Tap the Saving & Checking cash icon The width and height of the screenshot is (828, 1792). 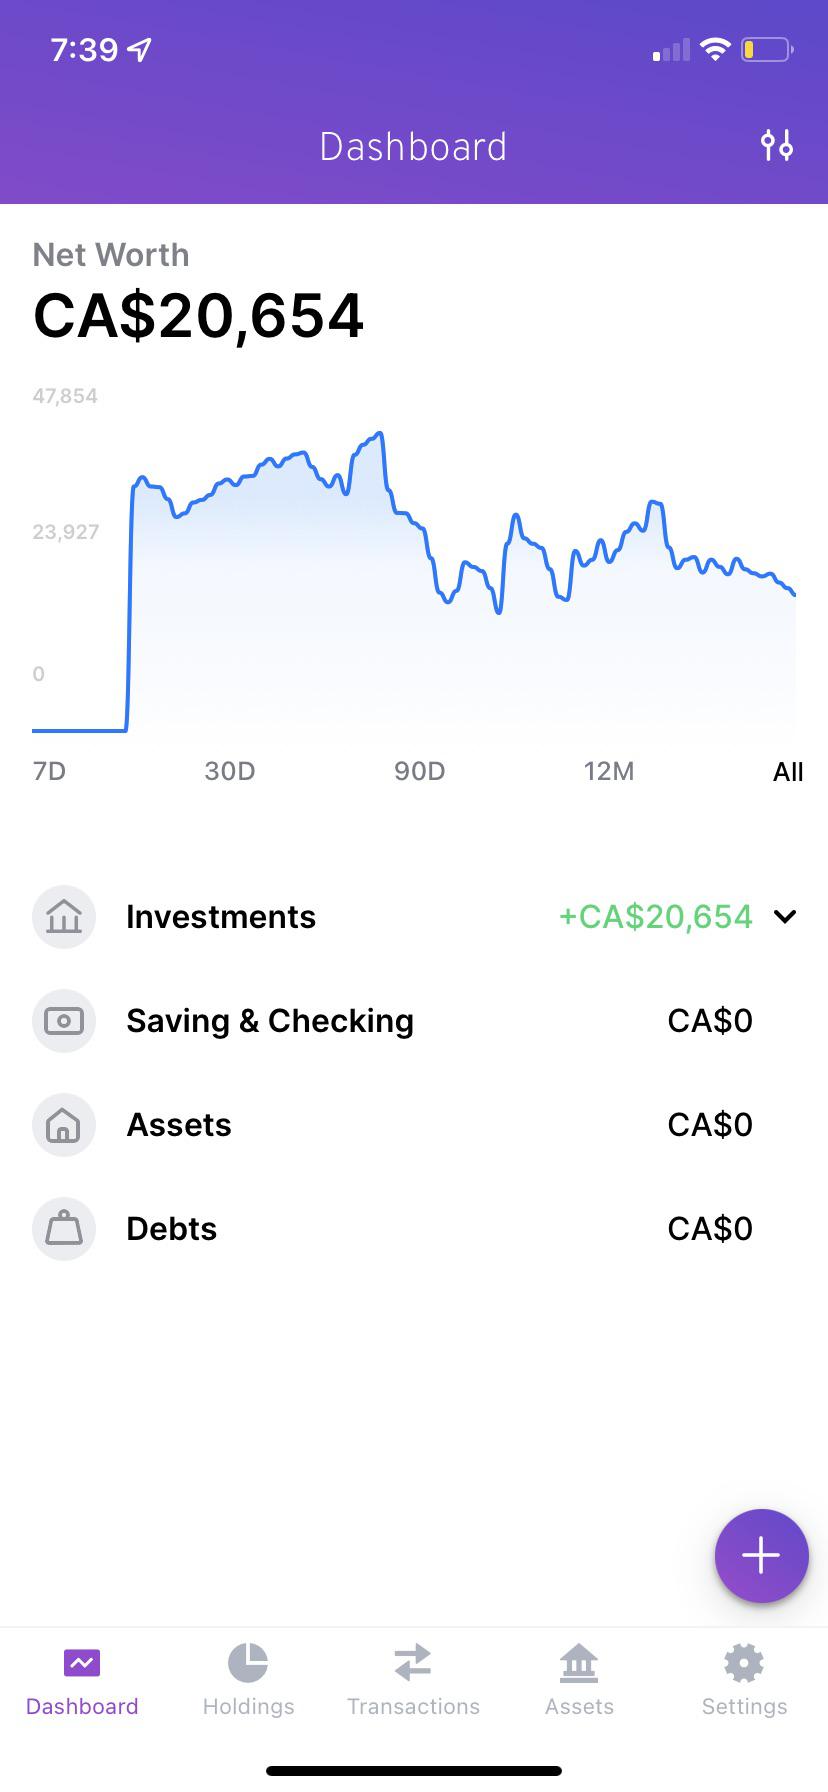coord(64,1021)
